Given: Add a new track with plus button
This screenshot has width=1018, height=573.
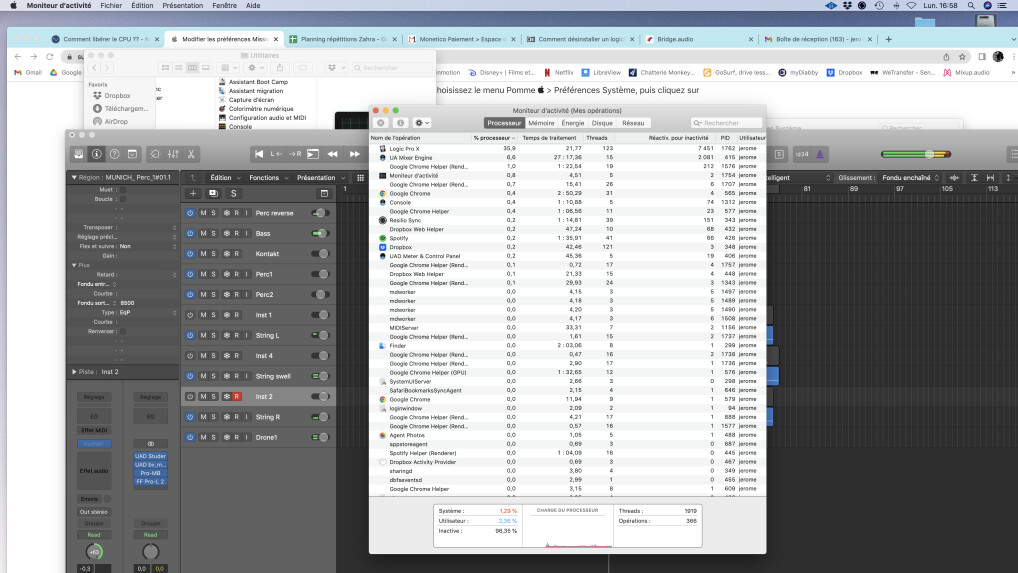Looking at the screenshot, I should point(193,193).
